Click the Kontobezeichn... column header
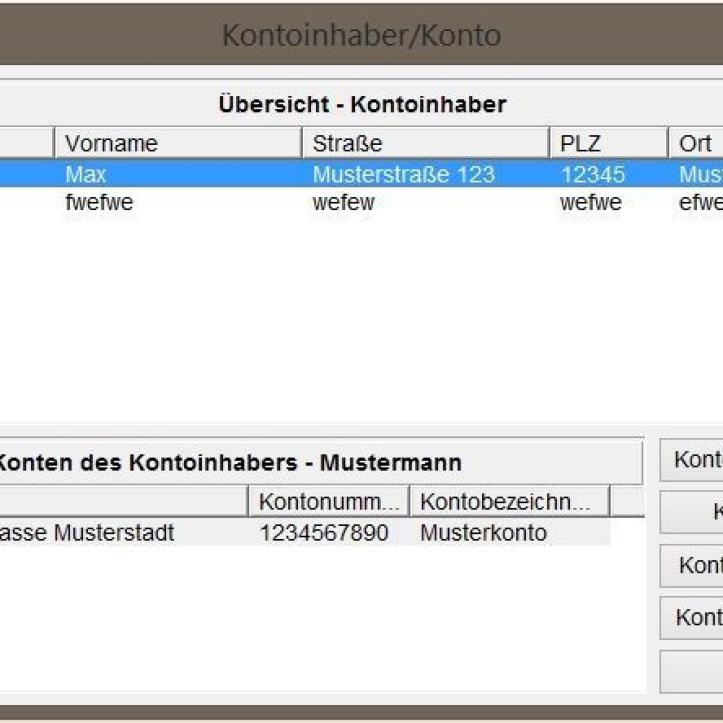 [508, 501]
